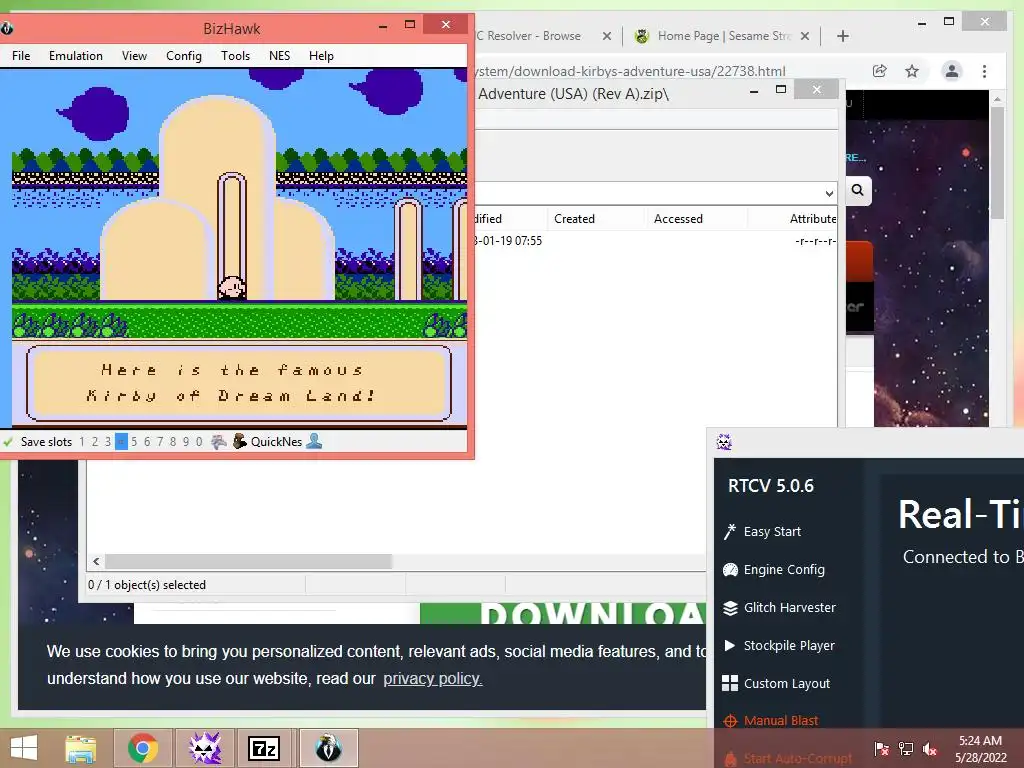Screen dimensions: 1024x768
Task: Select save slot 2 in BizHawk
Action: click(95, 441)
